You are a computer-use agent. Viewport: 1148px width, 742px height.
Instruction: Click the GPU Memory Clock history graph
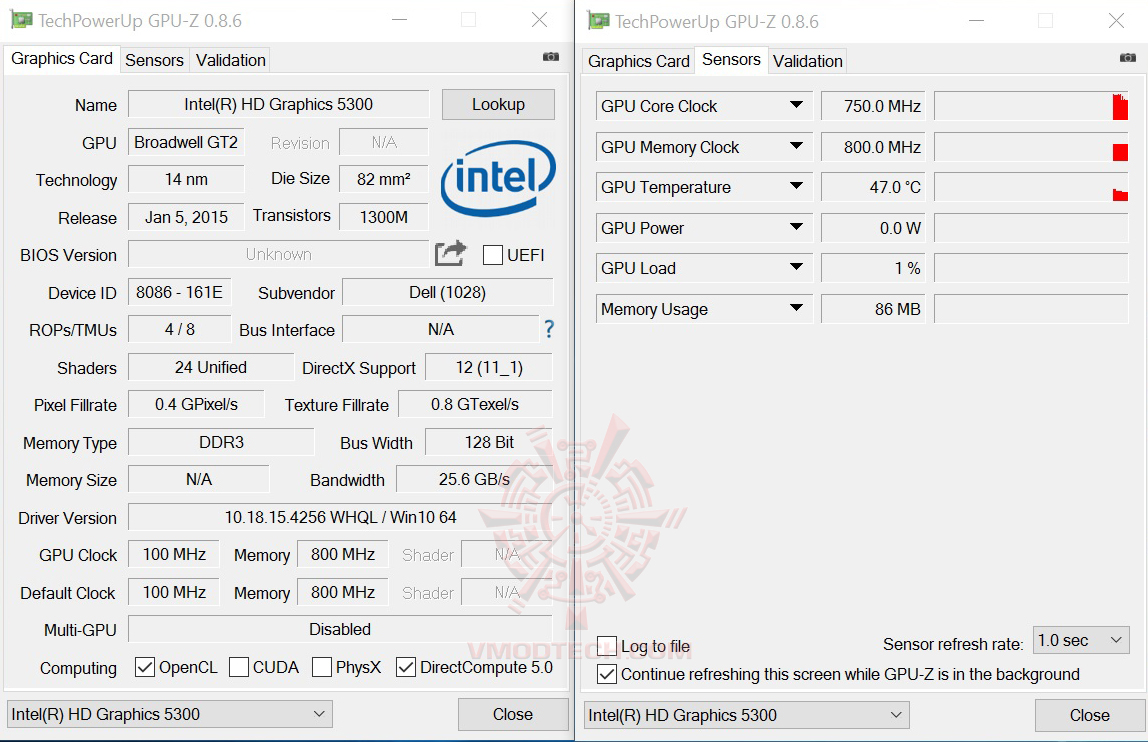click(1032, 146)
